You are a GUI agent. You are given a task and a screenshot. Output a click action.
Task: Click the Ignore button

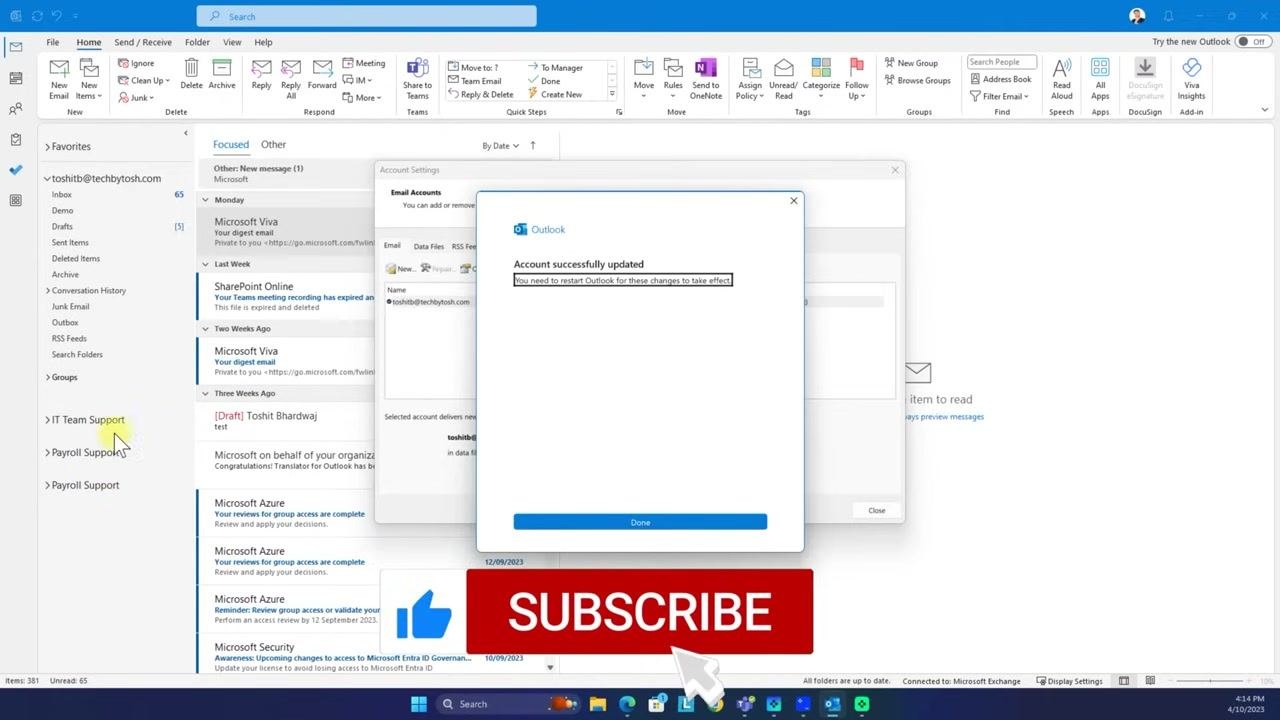pos(136,63)
